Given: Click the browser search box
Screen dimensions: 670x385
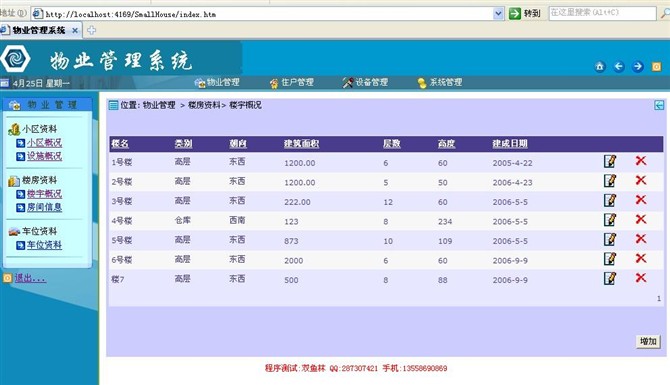Looking at the screenshot, I should click(x=602, y=13).
